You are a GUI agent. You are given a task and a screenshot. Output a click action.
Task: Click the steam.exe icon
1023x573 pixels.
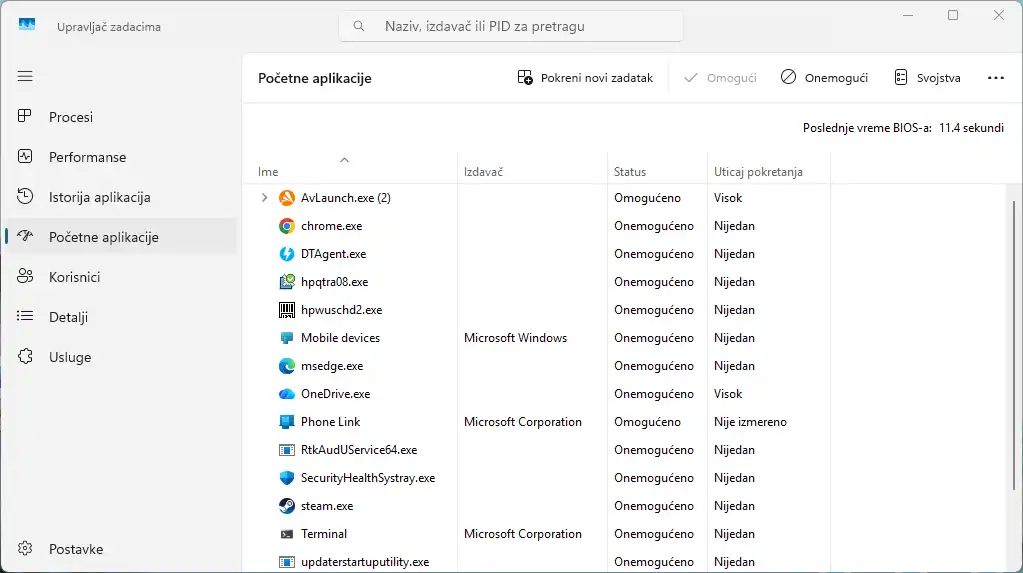(286, 506)
